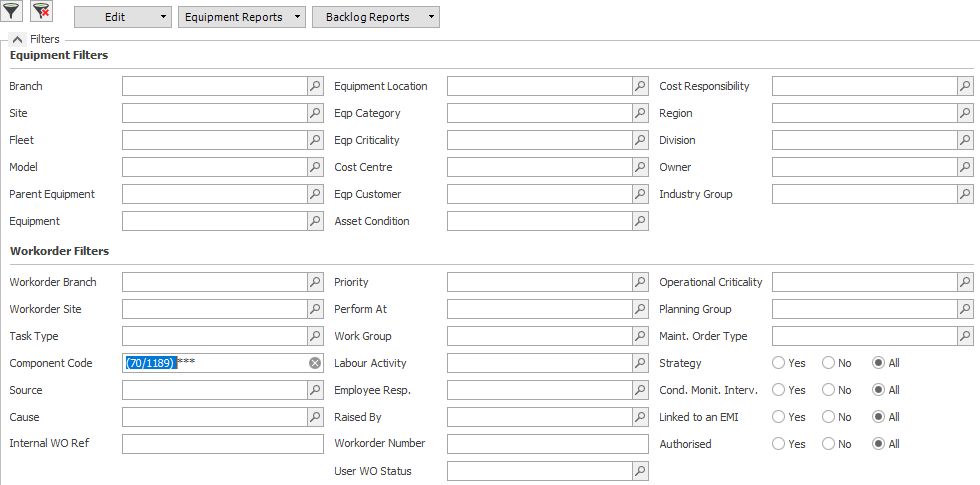Open lookup for Industry Group
The height and width of the screenshot is (485, 980).
pyautogui.click(x=965, y=194)
